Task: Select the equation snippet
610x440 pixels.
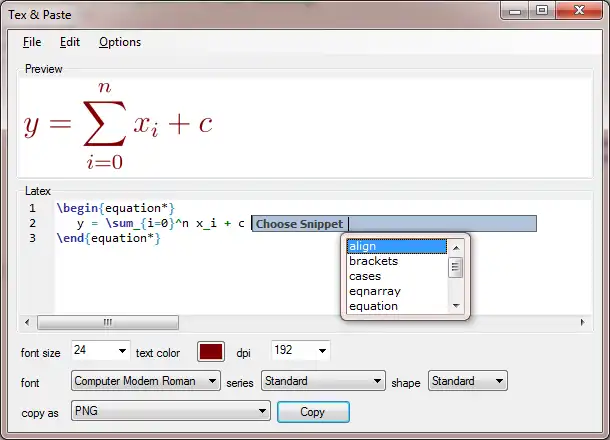Action: coord(396,307)
